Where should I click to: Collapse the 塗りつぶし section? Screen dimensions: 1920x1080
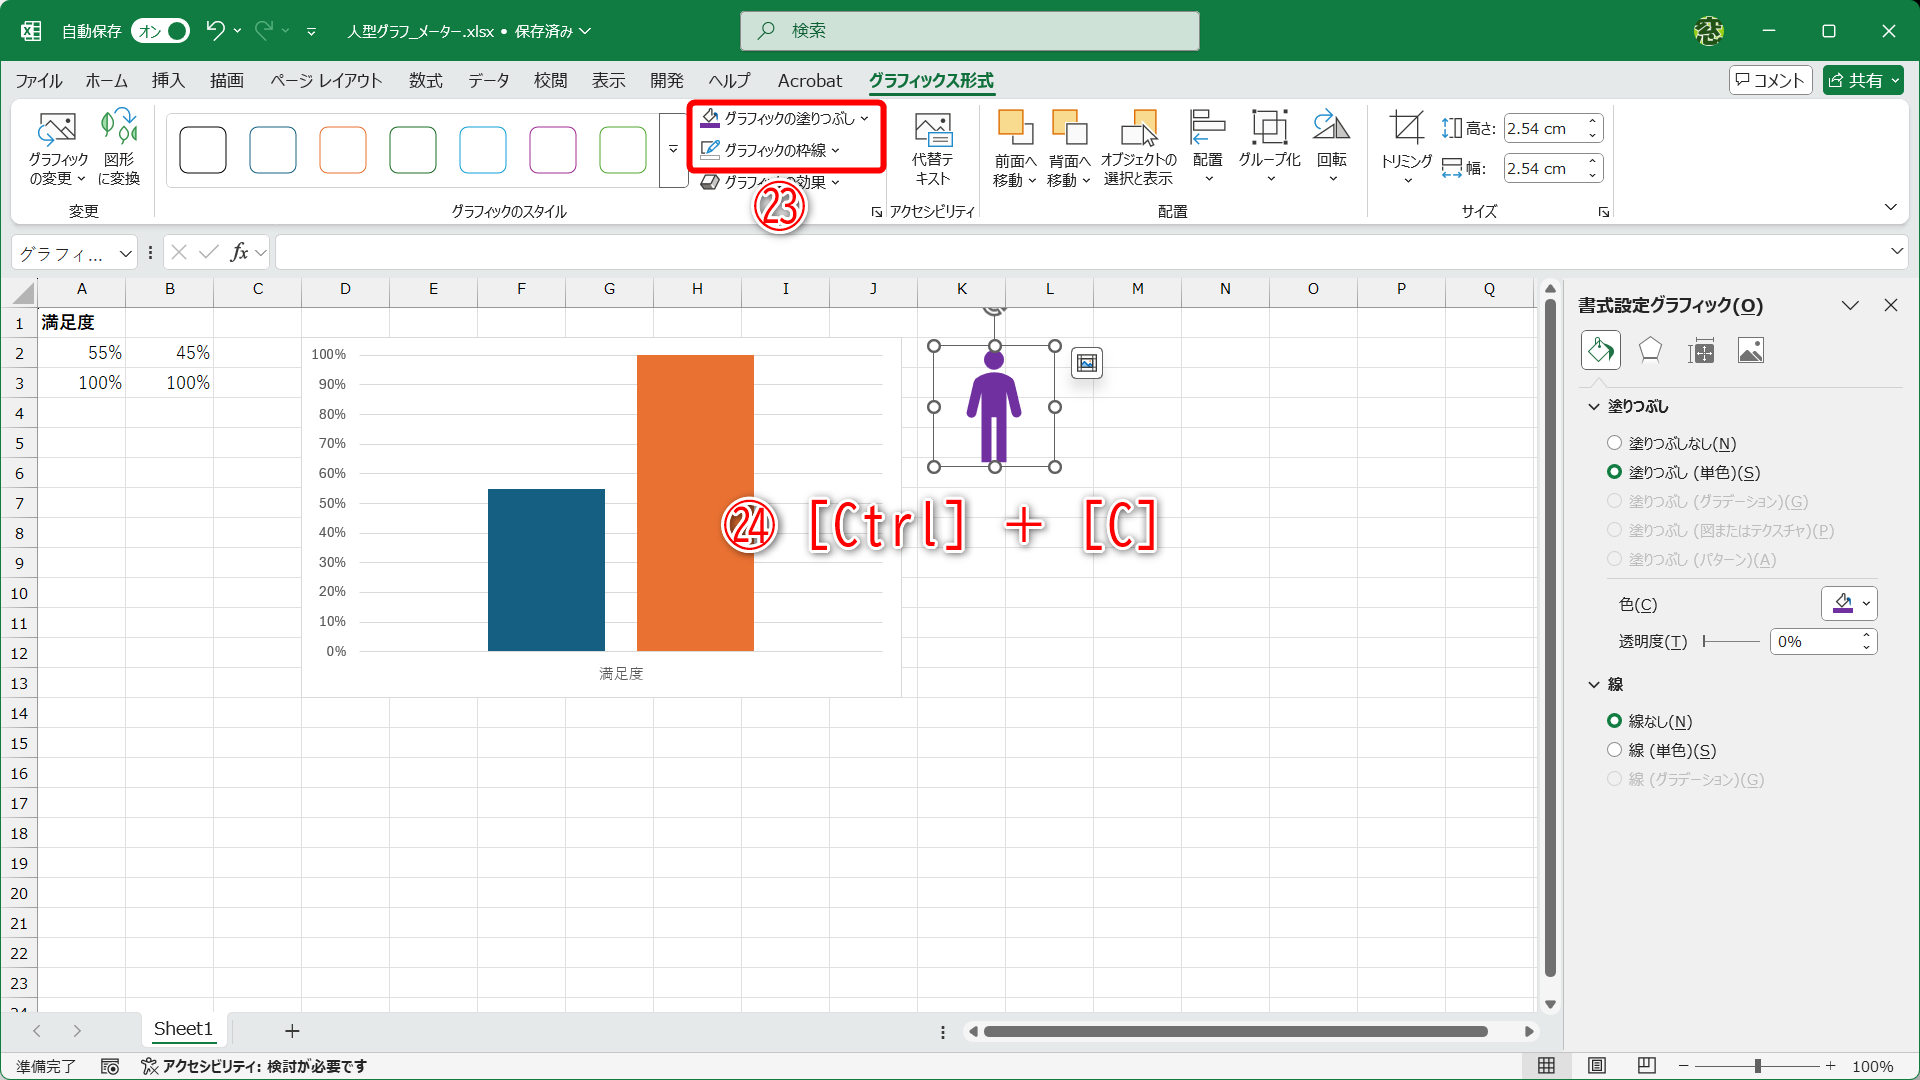1594,406
